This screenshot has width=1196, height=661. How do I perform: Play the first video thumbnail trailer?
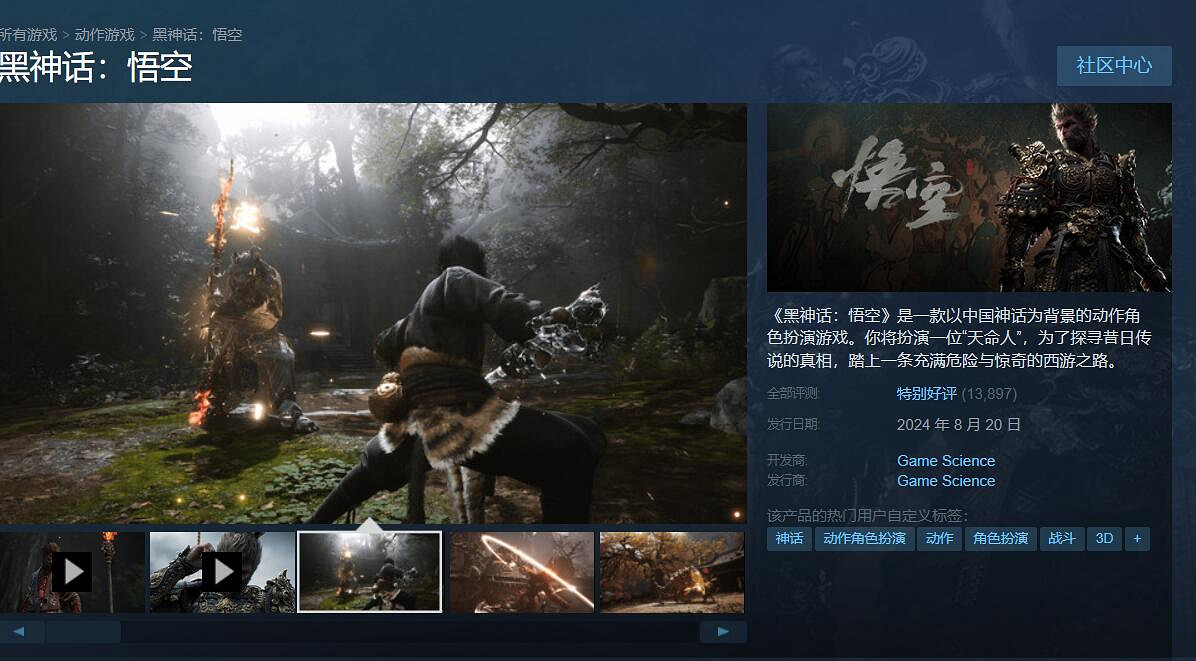click(71, 572)
